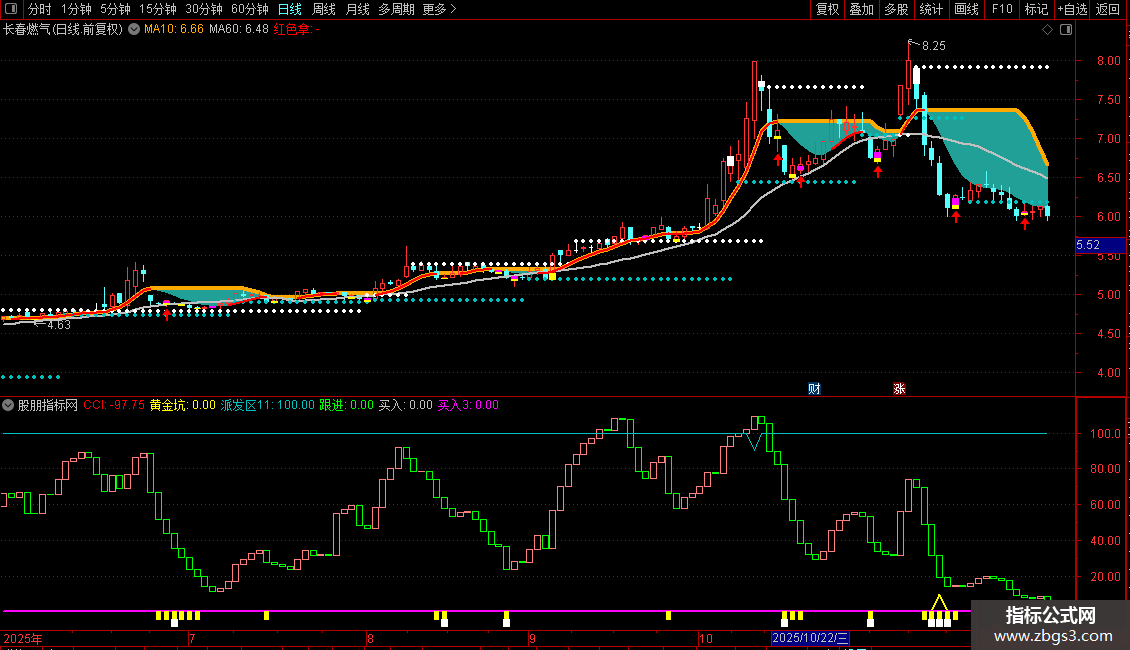The image size is (1130, 650).
Task: Expand 股朋指标网 sub-indicator settings icon
Action: pyautogui.click(x=8, y=405)
